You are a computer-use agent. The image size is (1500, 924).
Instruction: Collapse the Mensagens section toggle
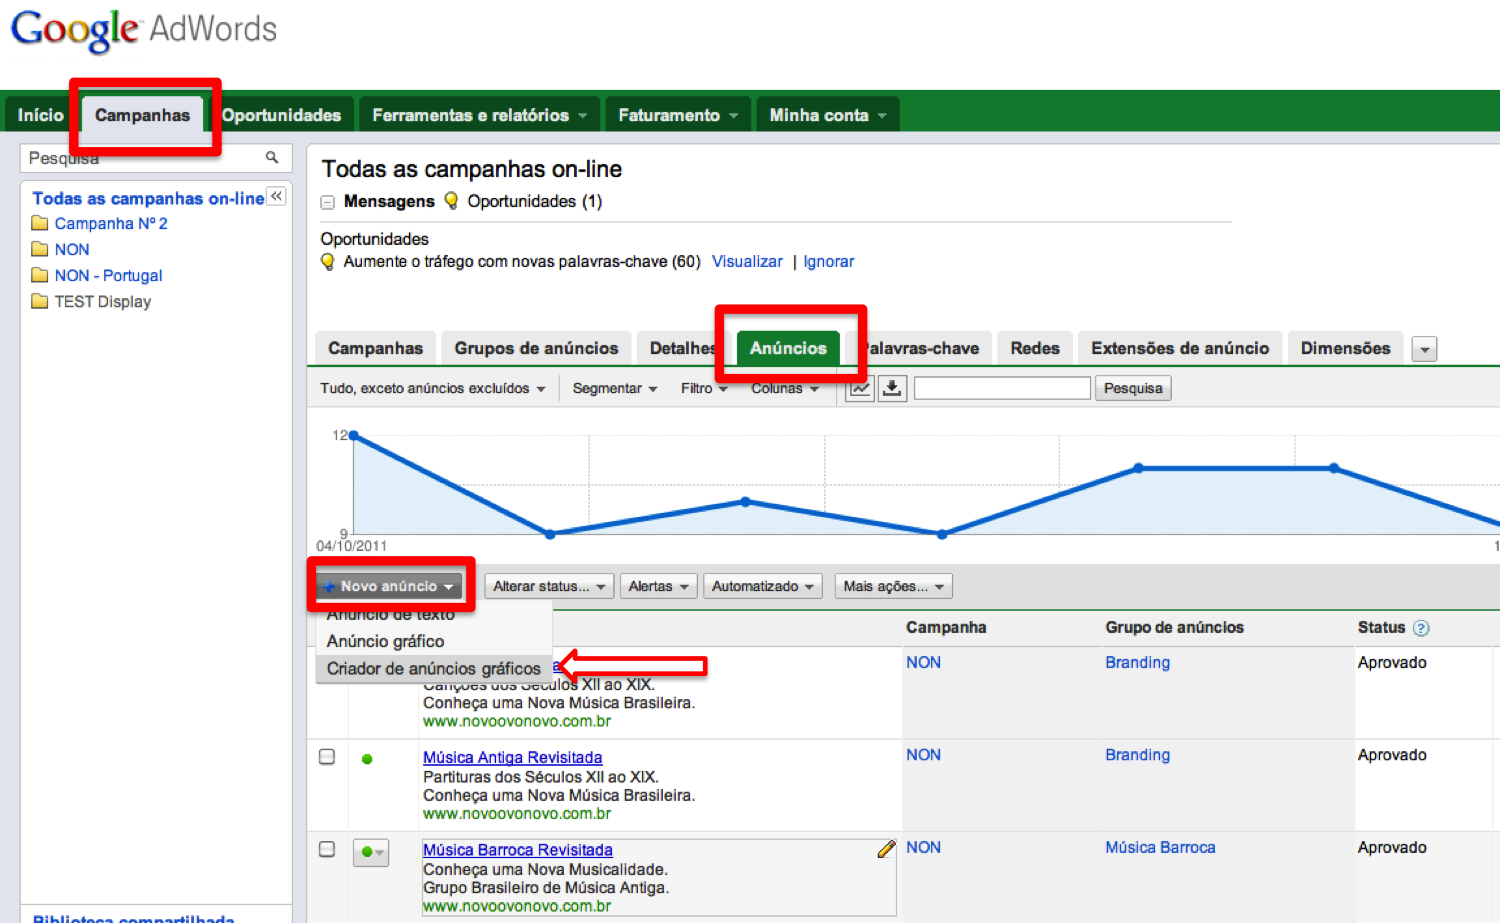point(327,202)
